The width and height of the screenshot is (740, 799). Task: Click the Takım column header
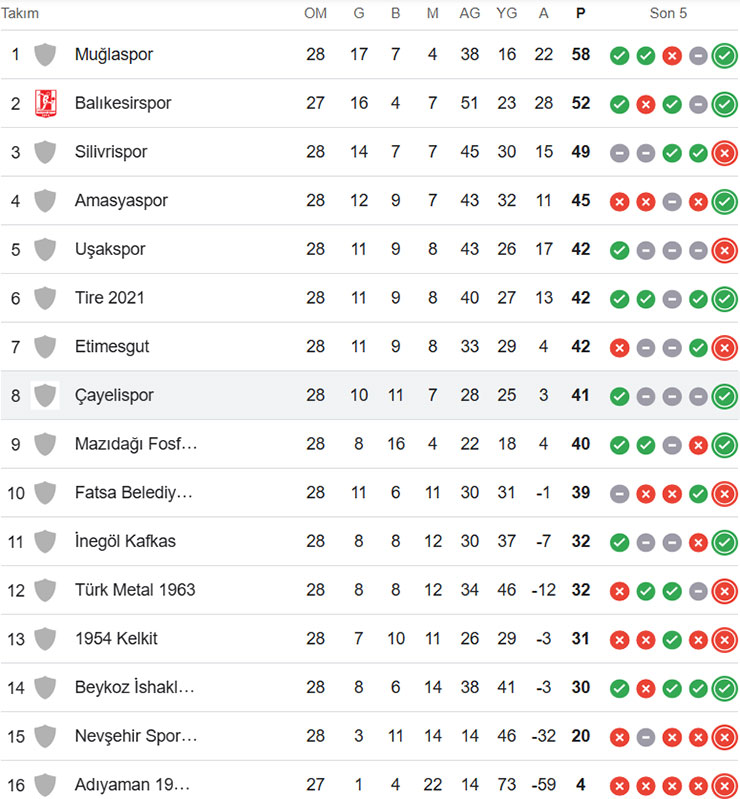click(20, 14)
